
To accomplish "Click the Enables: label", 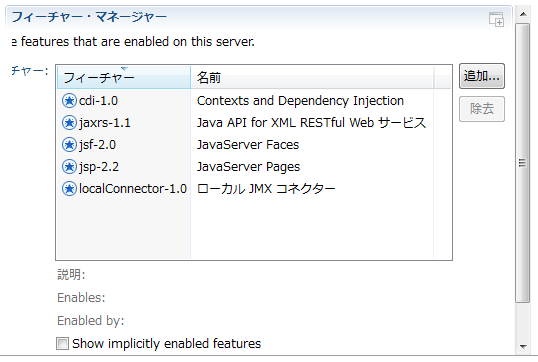I will click(x=81, y=297).
